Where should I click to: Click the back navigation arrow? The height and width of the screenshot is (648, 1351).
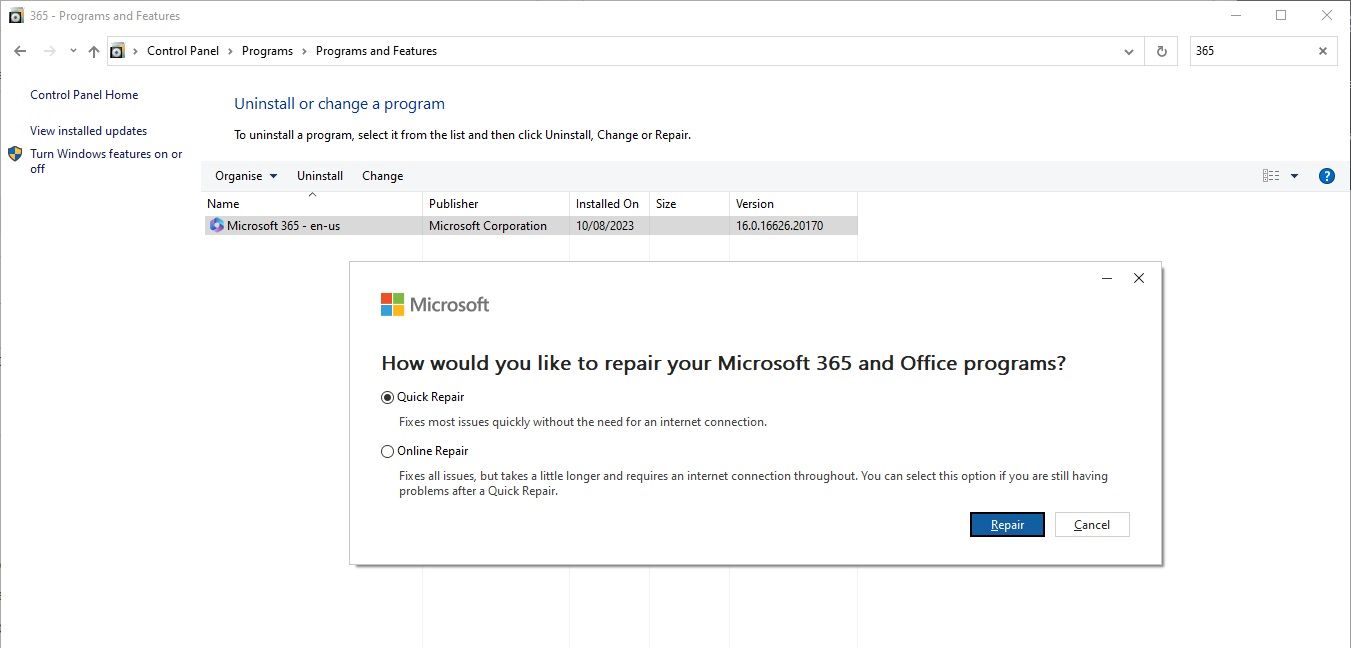pyautogui.click(x=20, y=50)
